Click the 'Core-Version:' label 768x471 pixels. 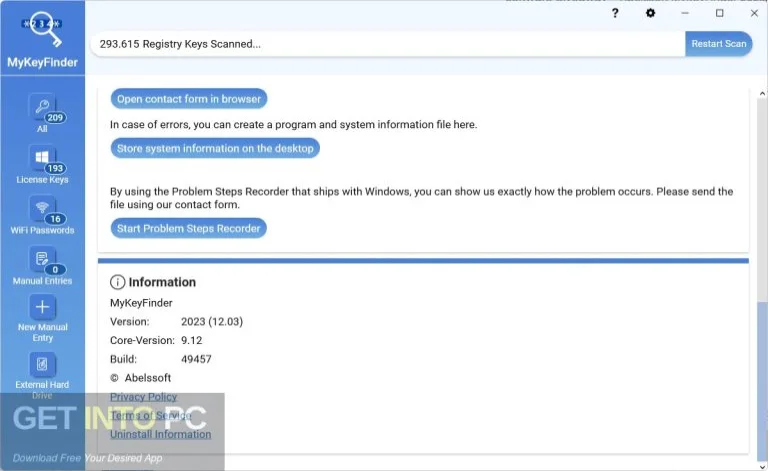(142, 340)
